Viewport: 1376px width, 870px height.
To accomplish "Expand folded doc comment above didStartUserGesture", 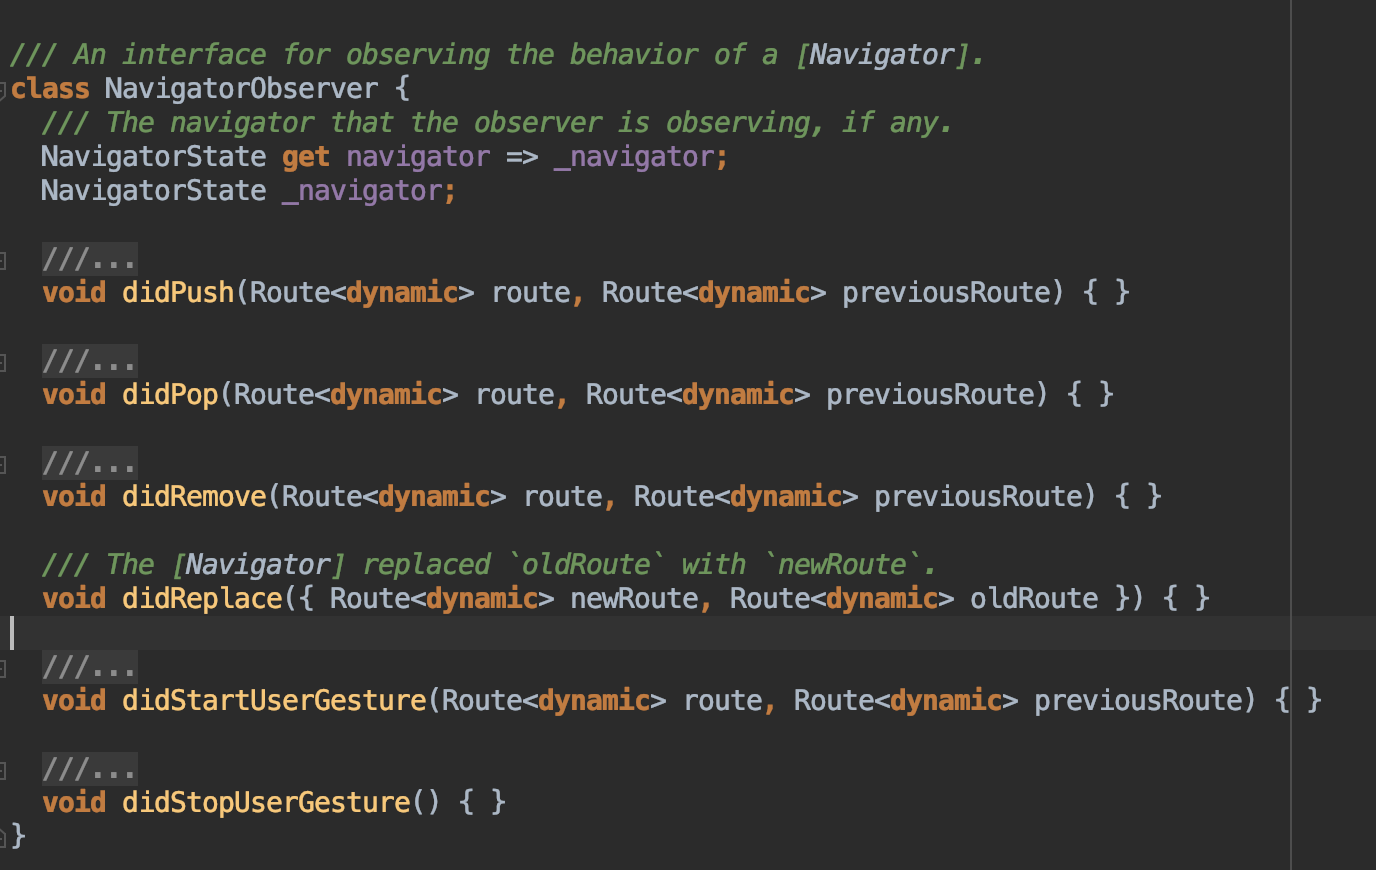I will pyautogui.click(x=89, y=668).
